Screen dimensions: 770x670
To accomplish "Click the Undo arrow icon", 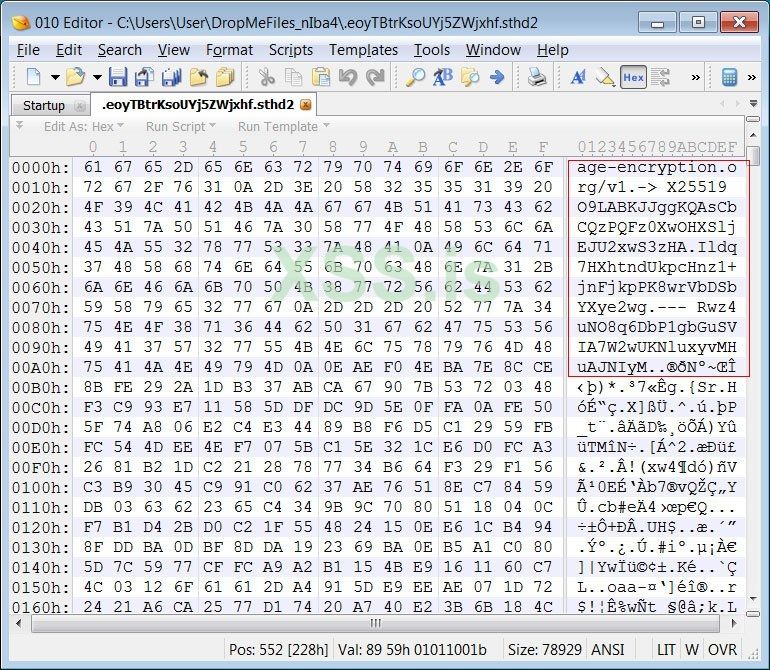I will click(348, 77).
